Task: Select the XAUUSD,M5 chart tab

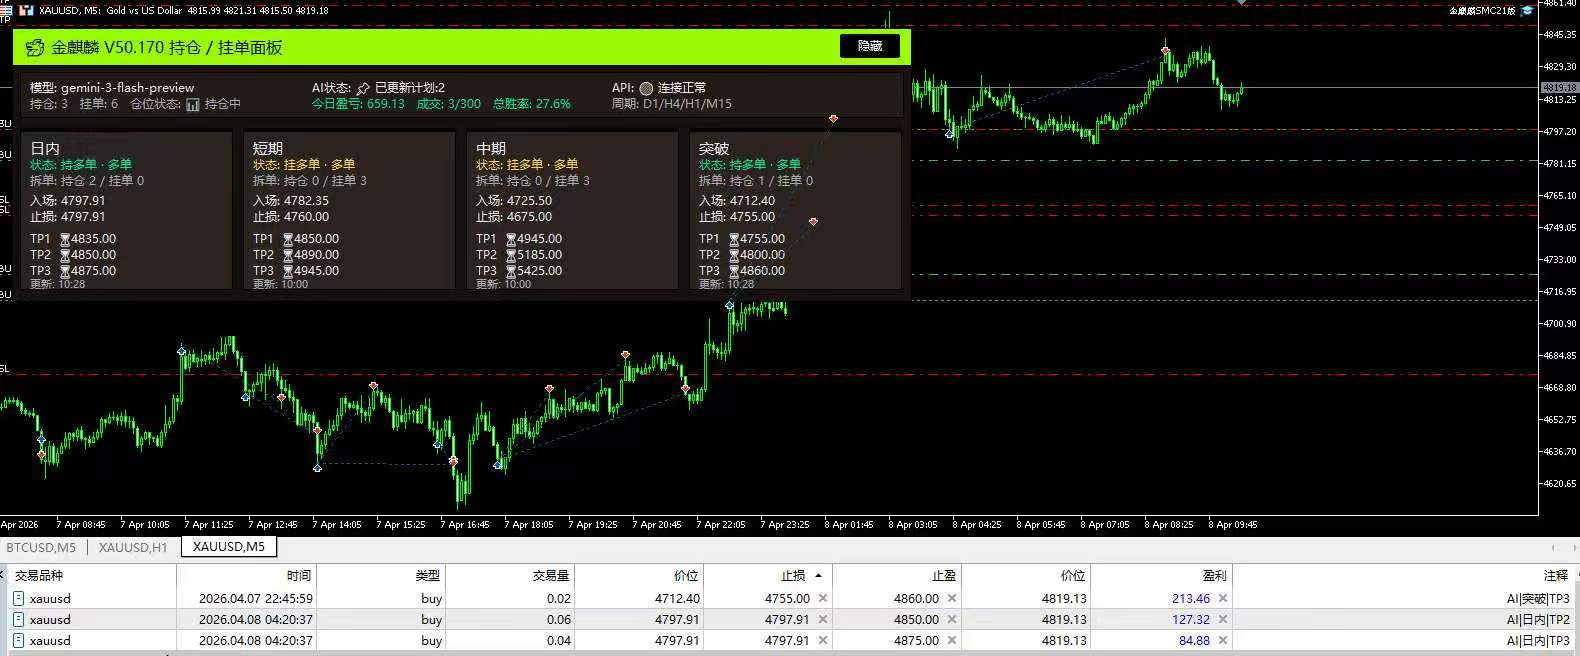Action: pos(229,547)
